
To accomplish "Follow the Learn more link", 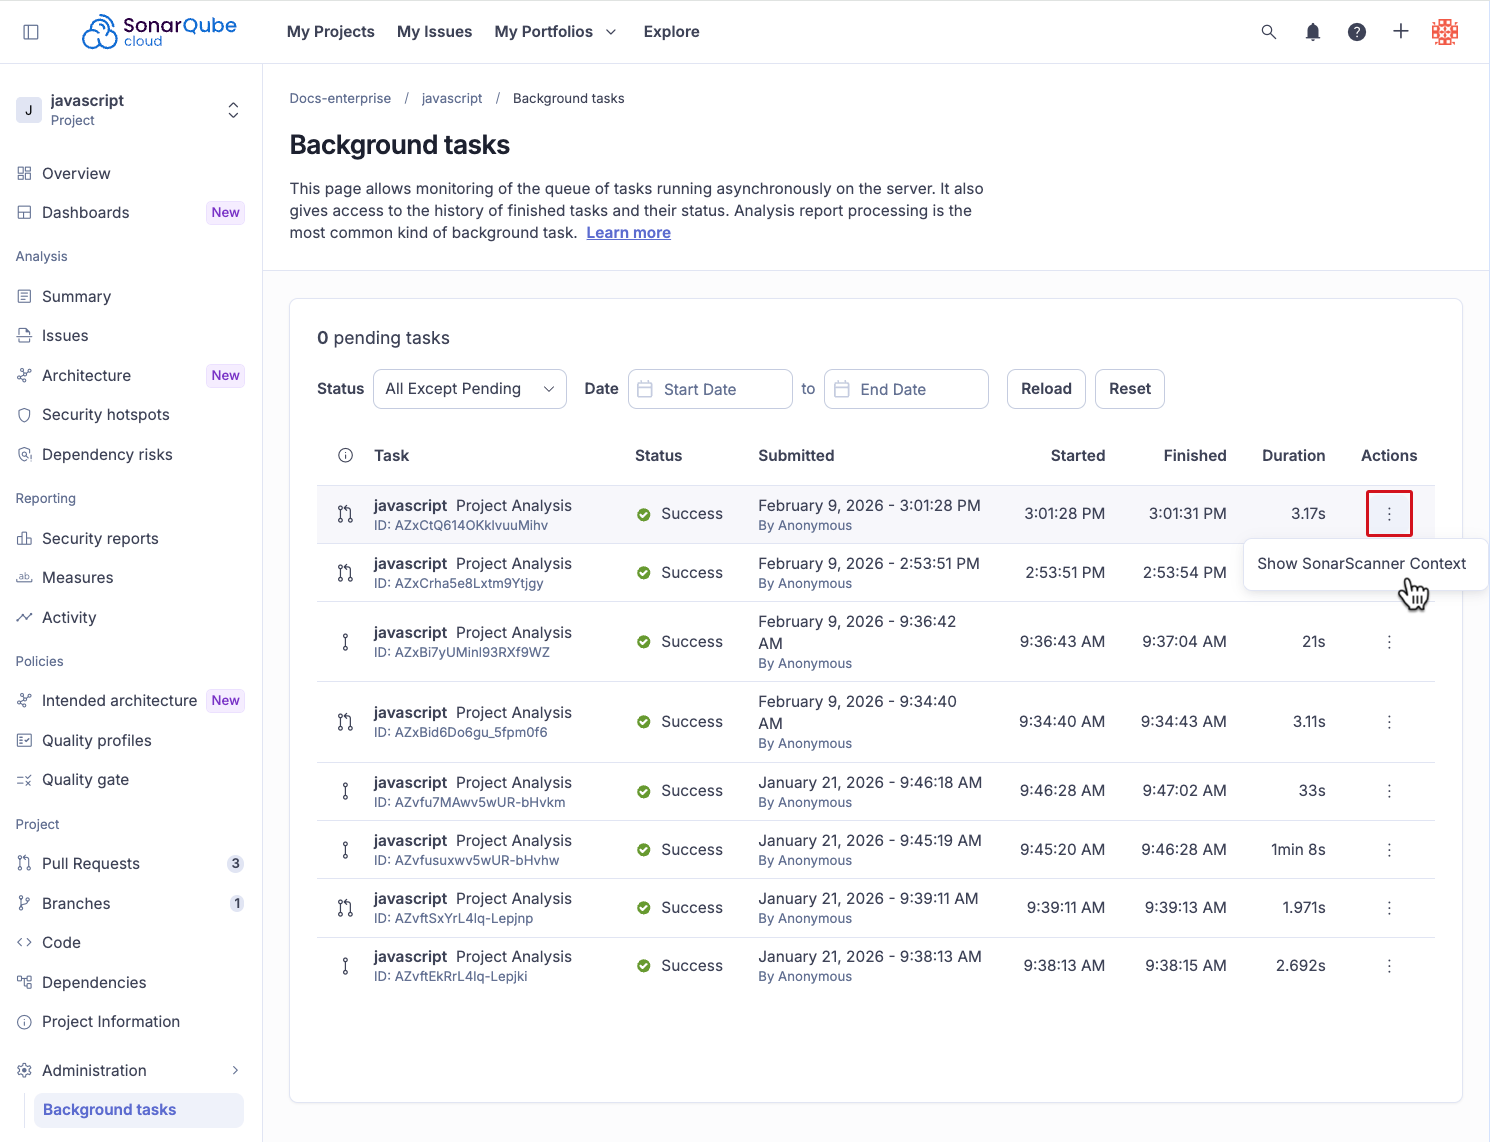I will click(x=628, y=233).
